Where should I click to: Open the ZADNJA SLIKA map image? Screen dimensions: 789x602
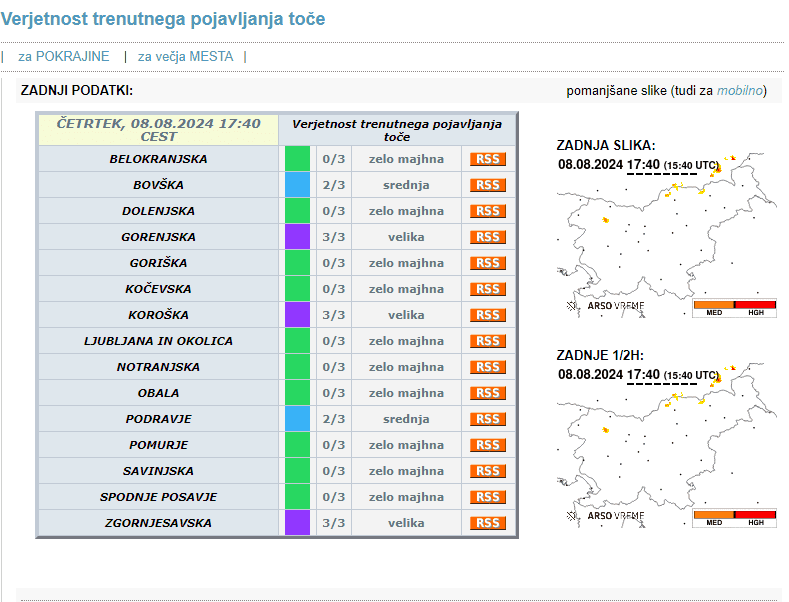667,236
